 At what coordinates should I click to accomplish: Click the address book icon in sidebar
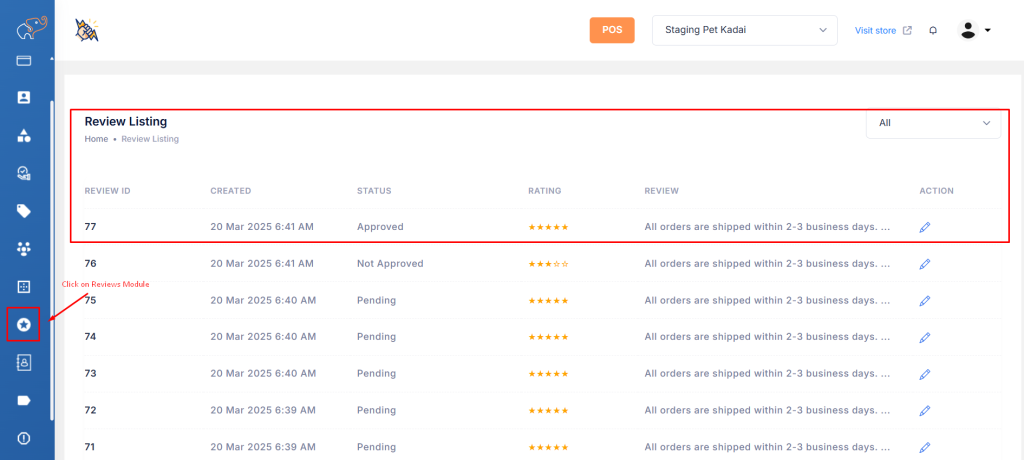click(24, 362)
